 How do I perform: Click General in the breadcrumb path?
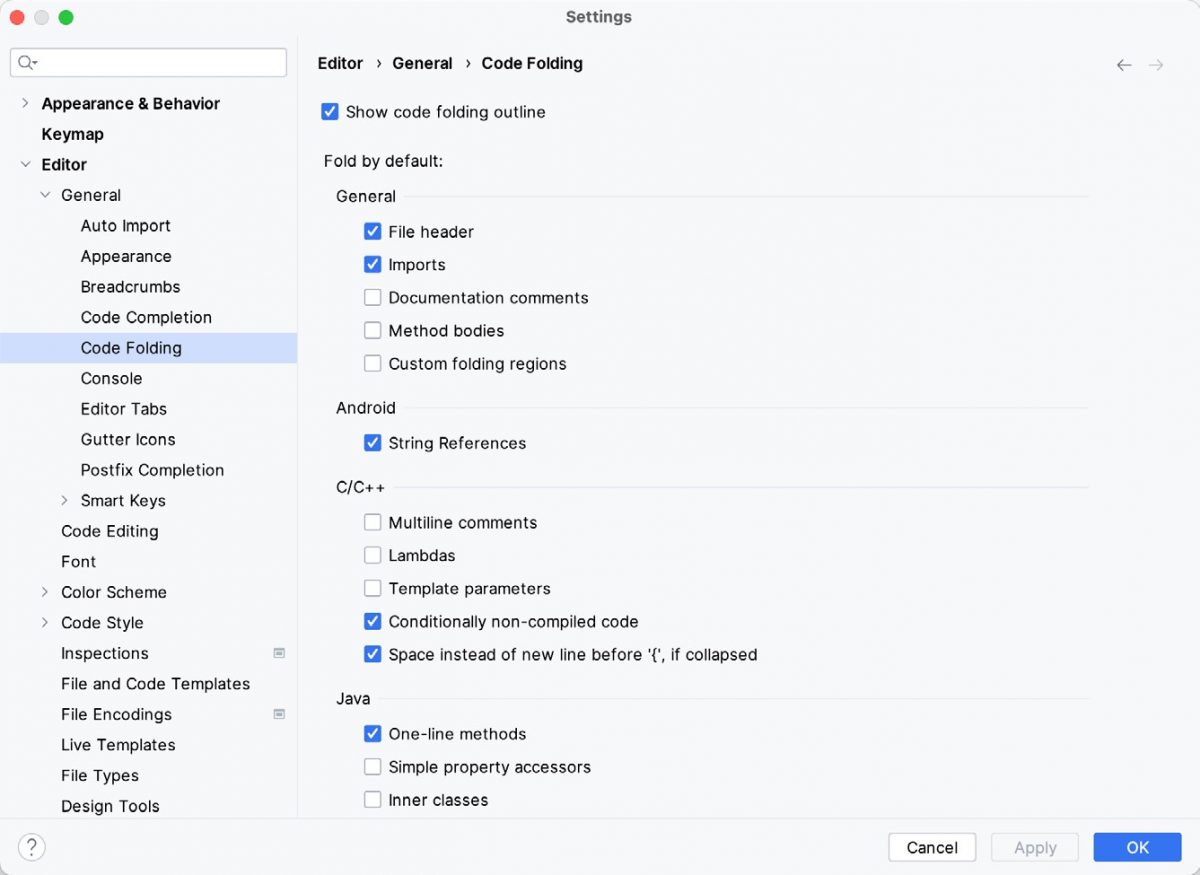click(422, 63)
